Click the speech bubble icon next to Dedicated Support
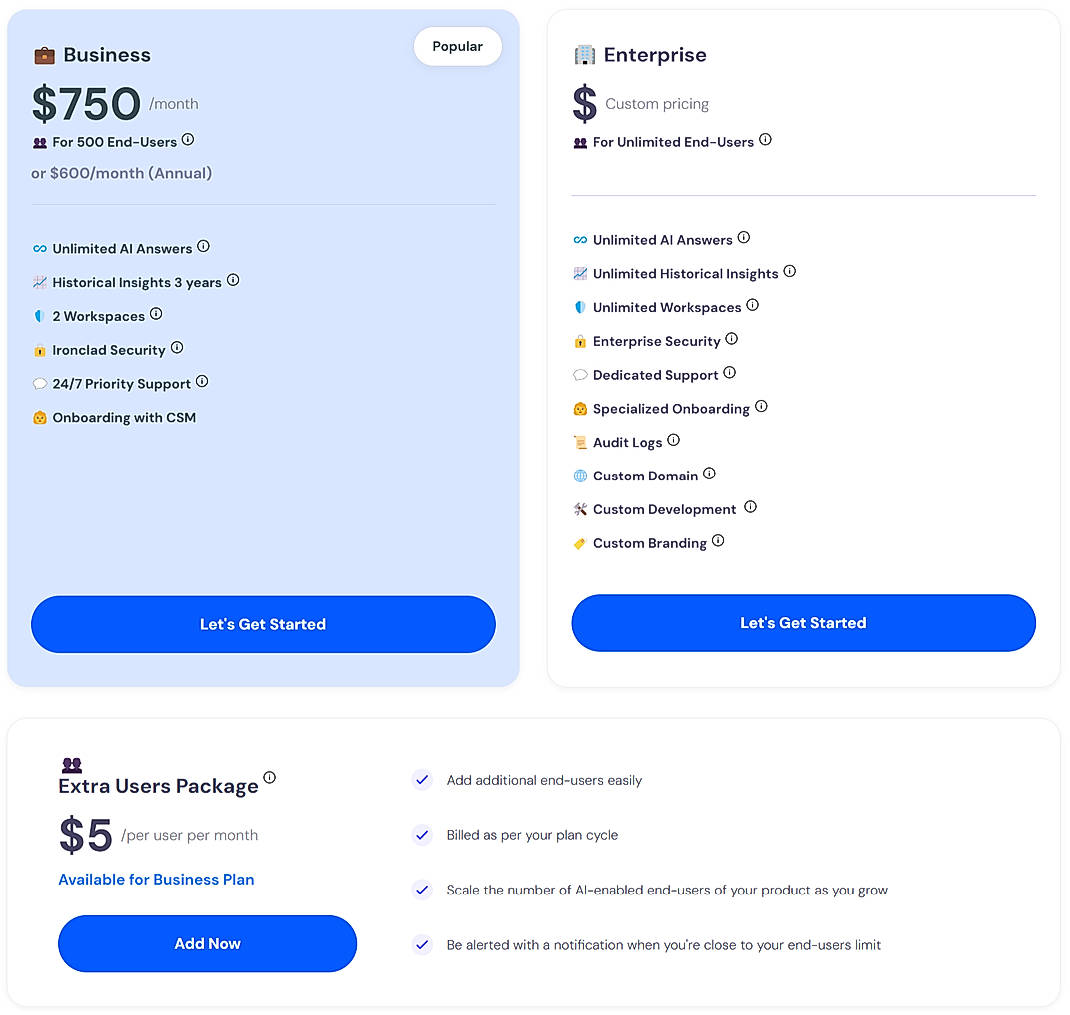Screen dimensions: 1070x1015 (579, 374)
